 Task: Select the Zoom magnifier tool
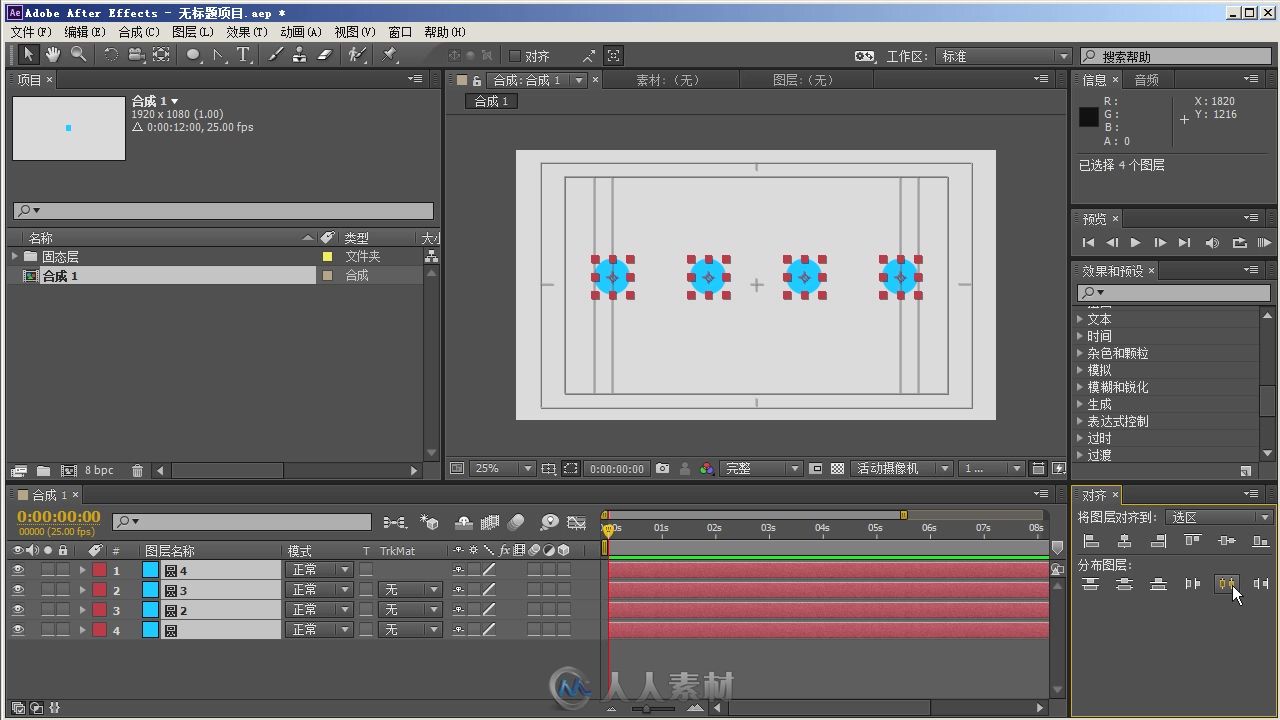78,55
